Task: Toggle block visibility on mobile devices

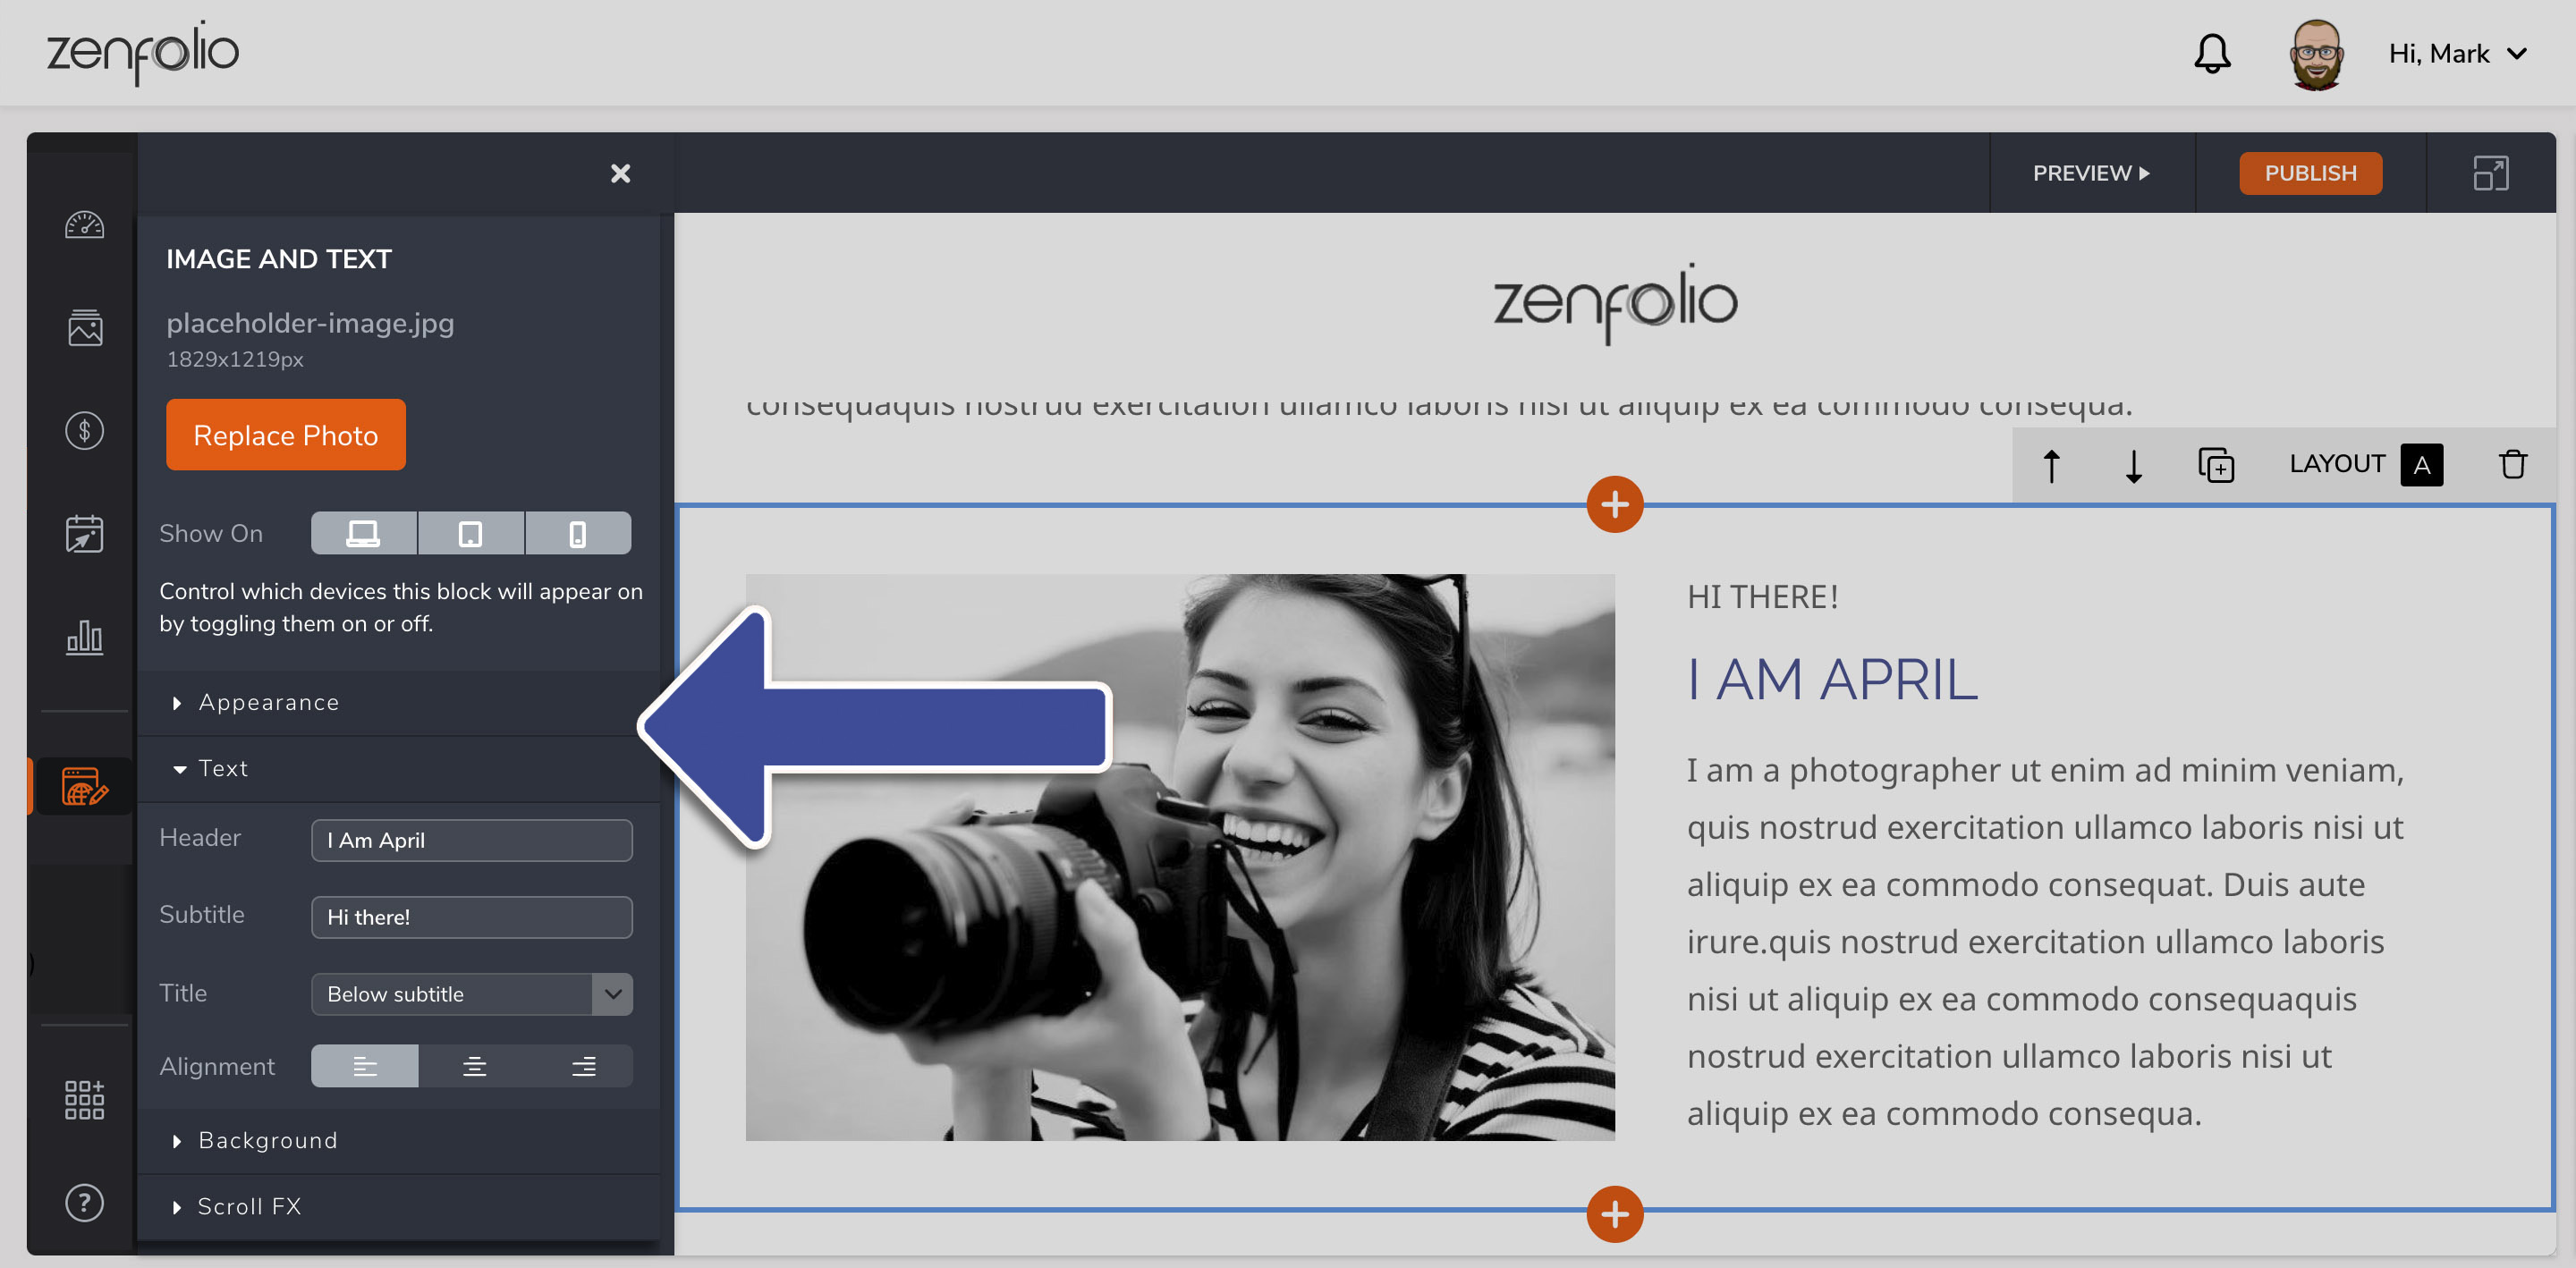Action: point(577,532)
